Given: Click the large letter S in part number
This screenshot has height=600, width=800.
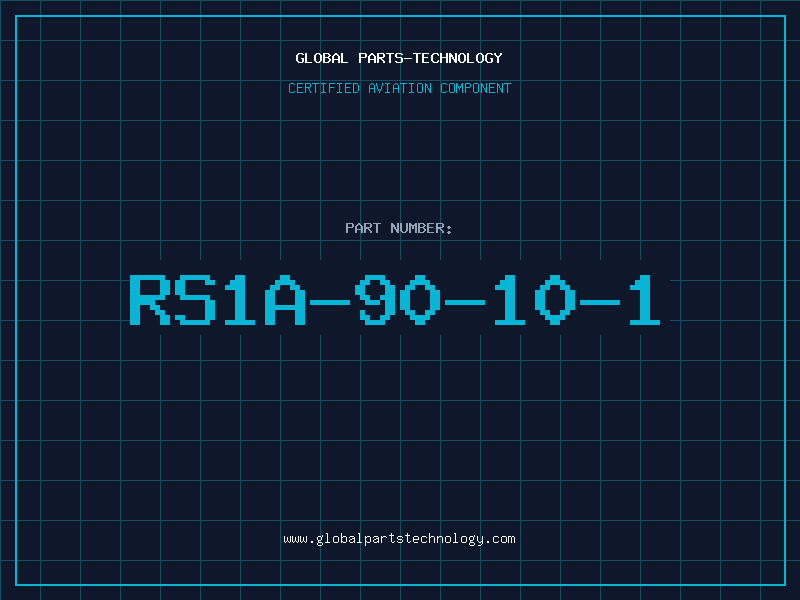Looking at the screenshot, I should point(195,300).
